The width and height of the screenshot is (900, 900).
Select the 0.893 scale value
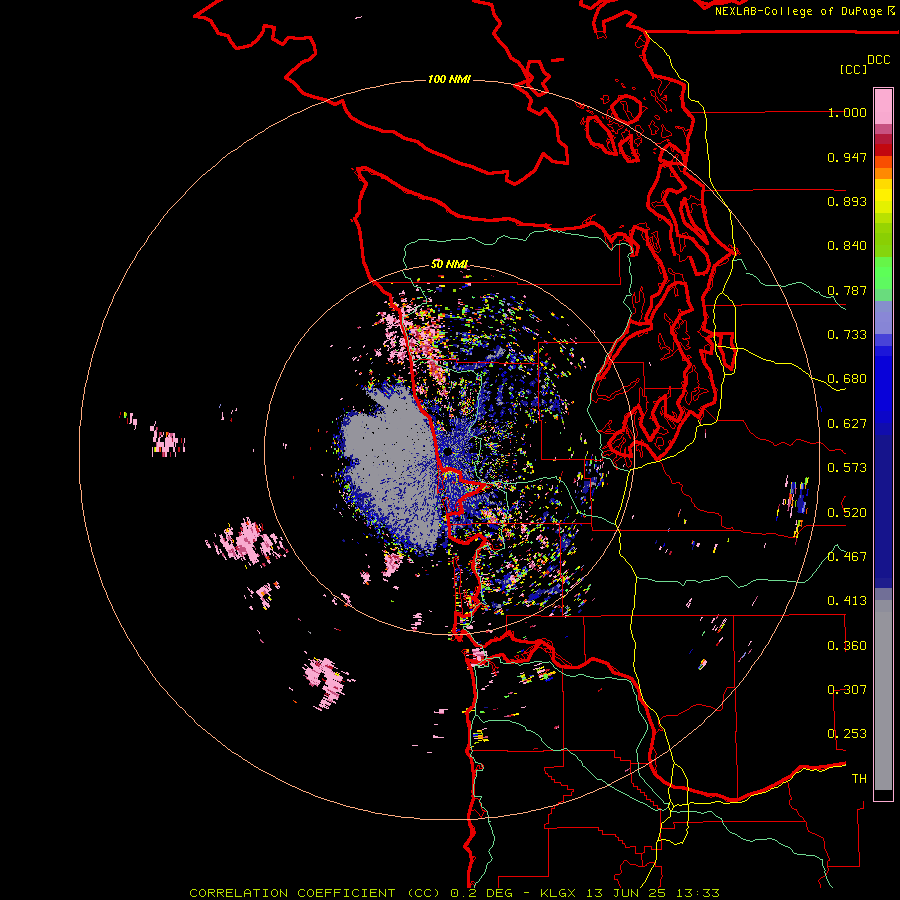[847, 201]
